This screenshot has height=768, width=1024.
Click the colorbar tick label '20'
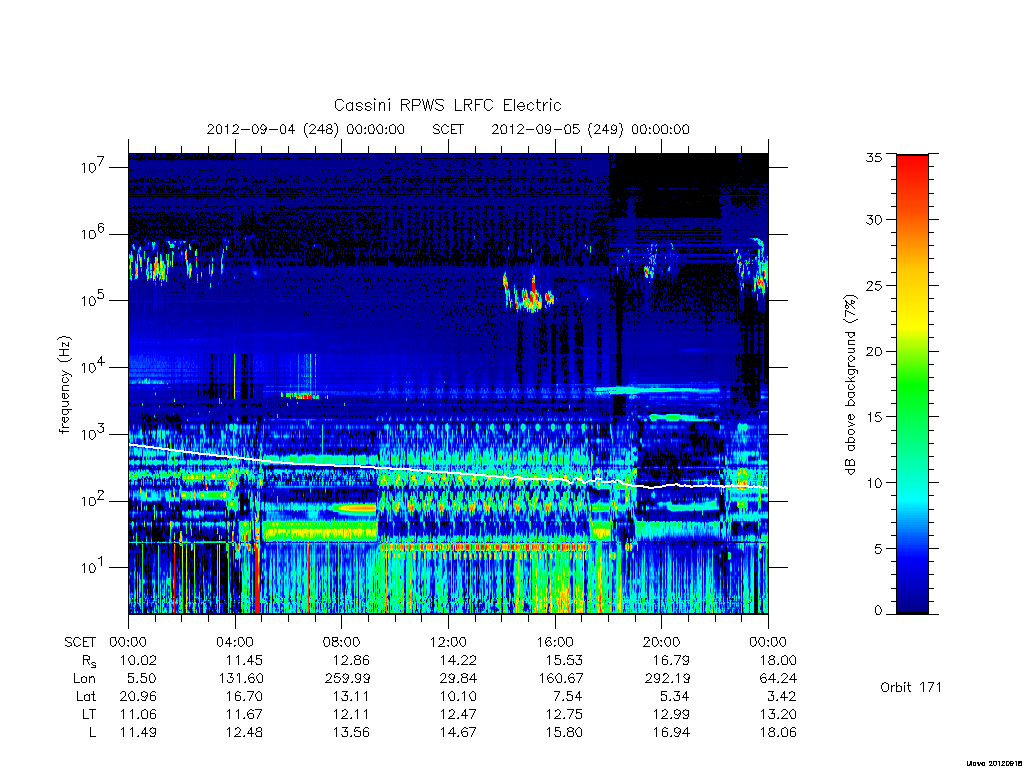874,351
